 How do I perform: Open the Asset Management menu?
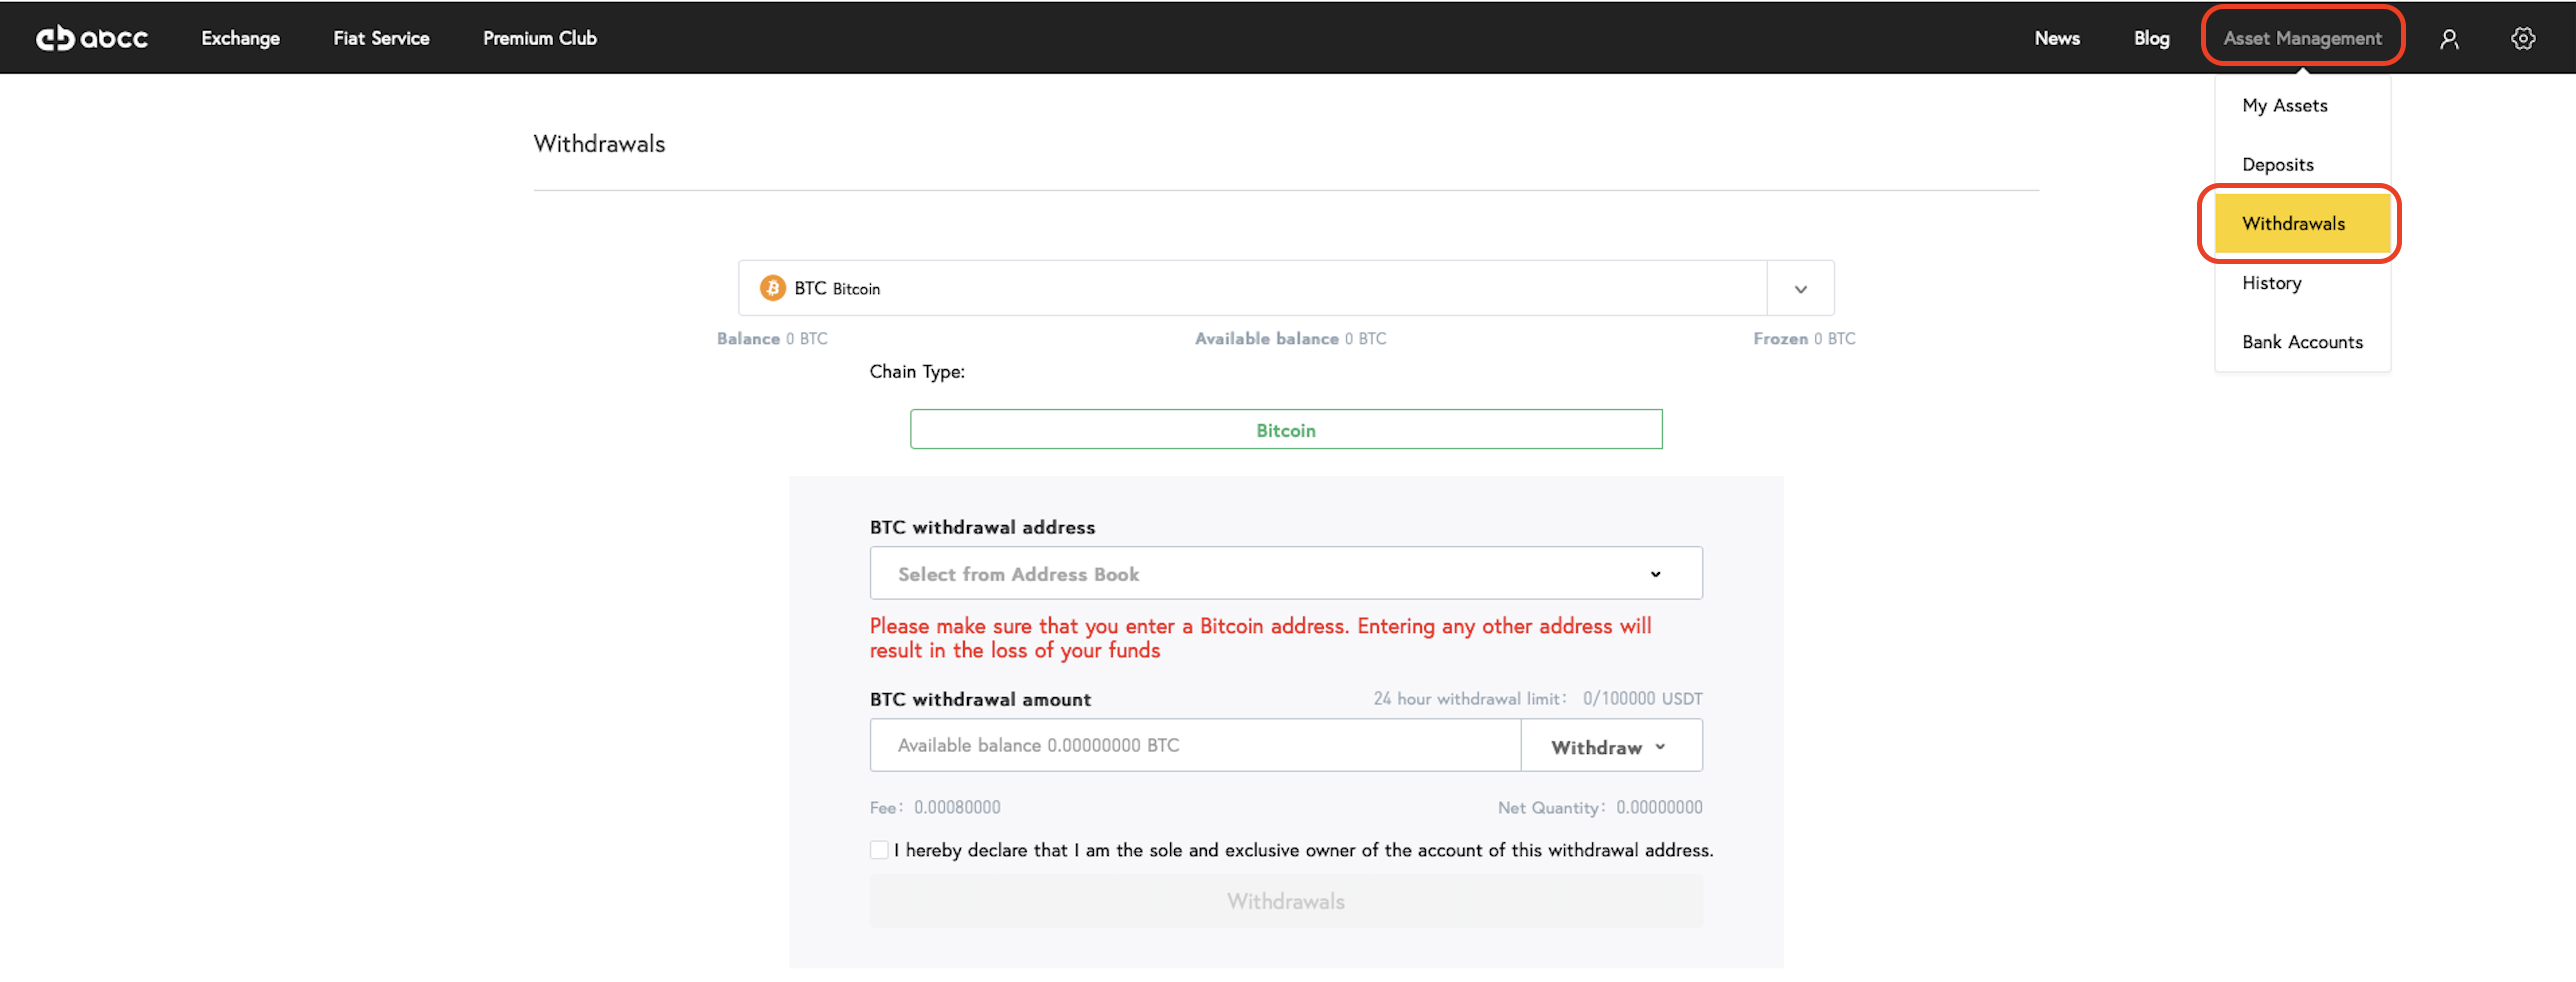coord(2302,38)
